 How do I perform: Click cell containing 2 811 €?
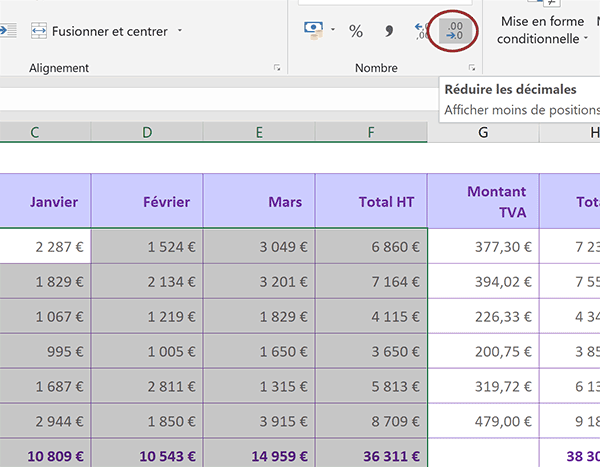point(147,386)
